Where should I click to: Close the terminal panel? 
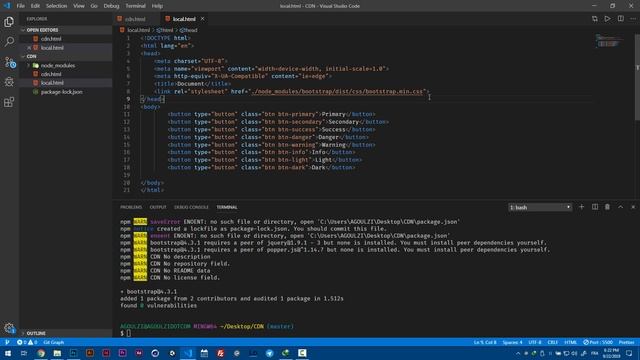pyautogui.click(x=633, y=207)
